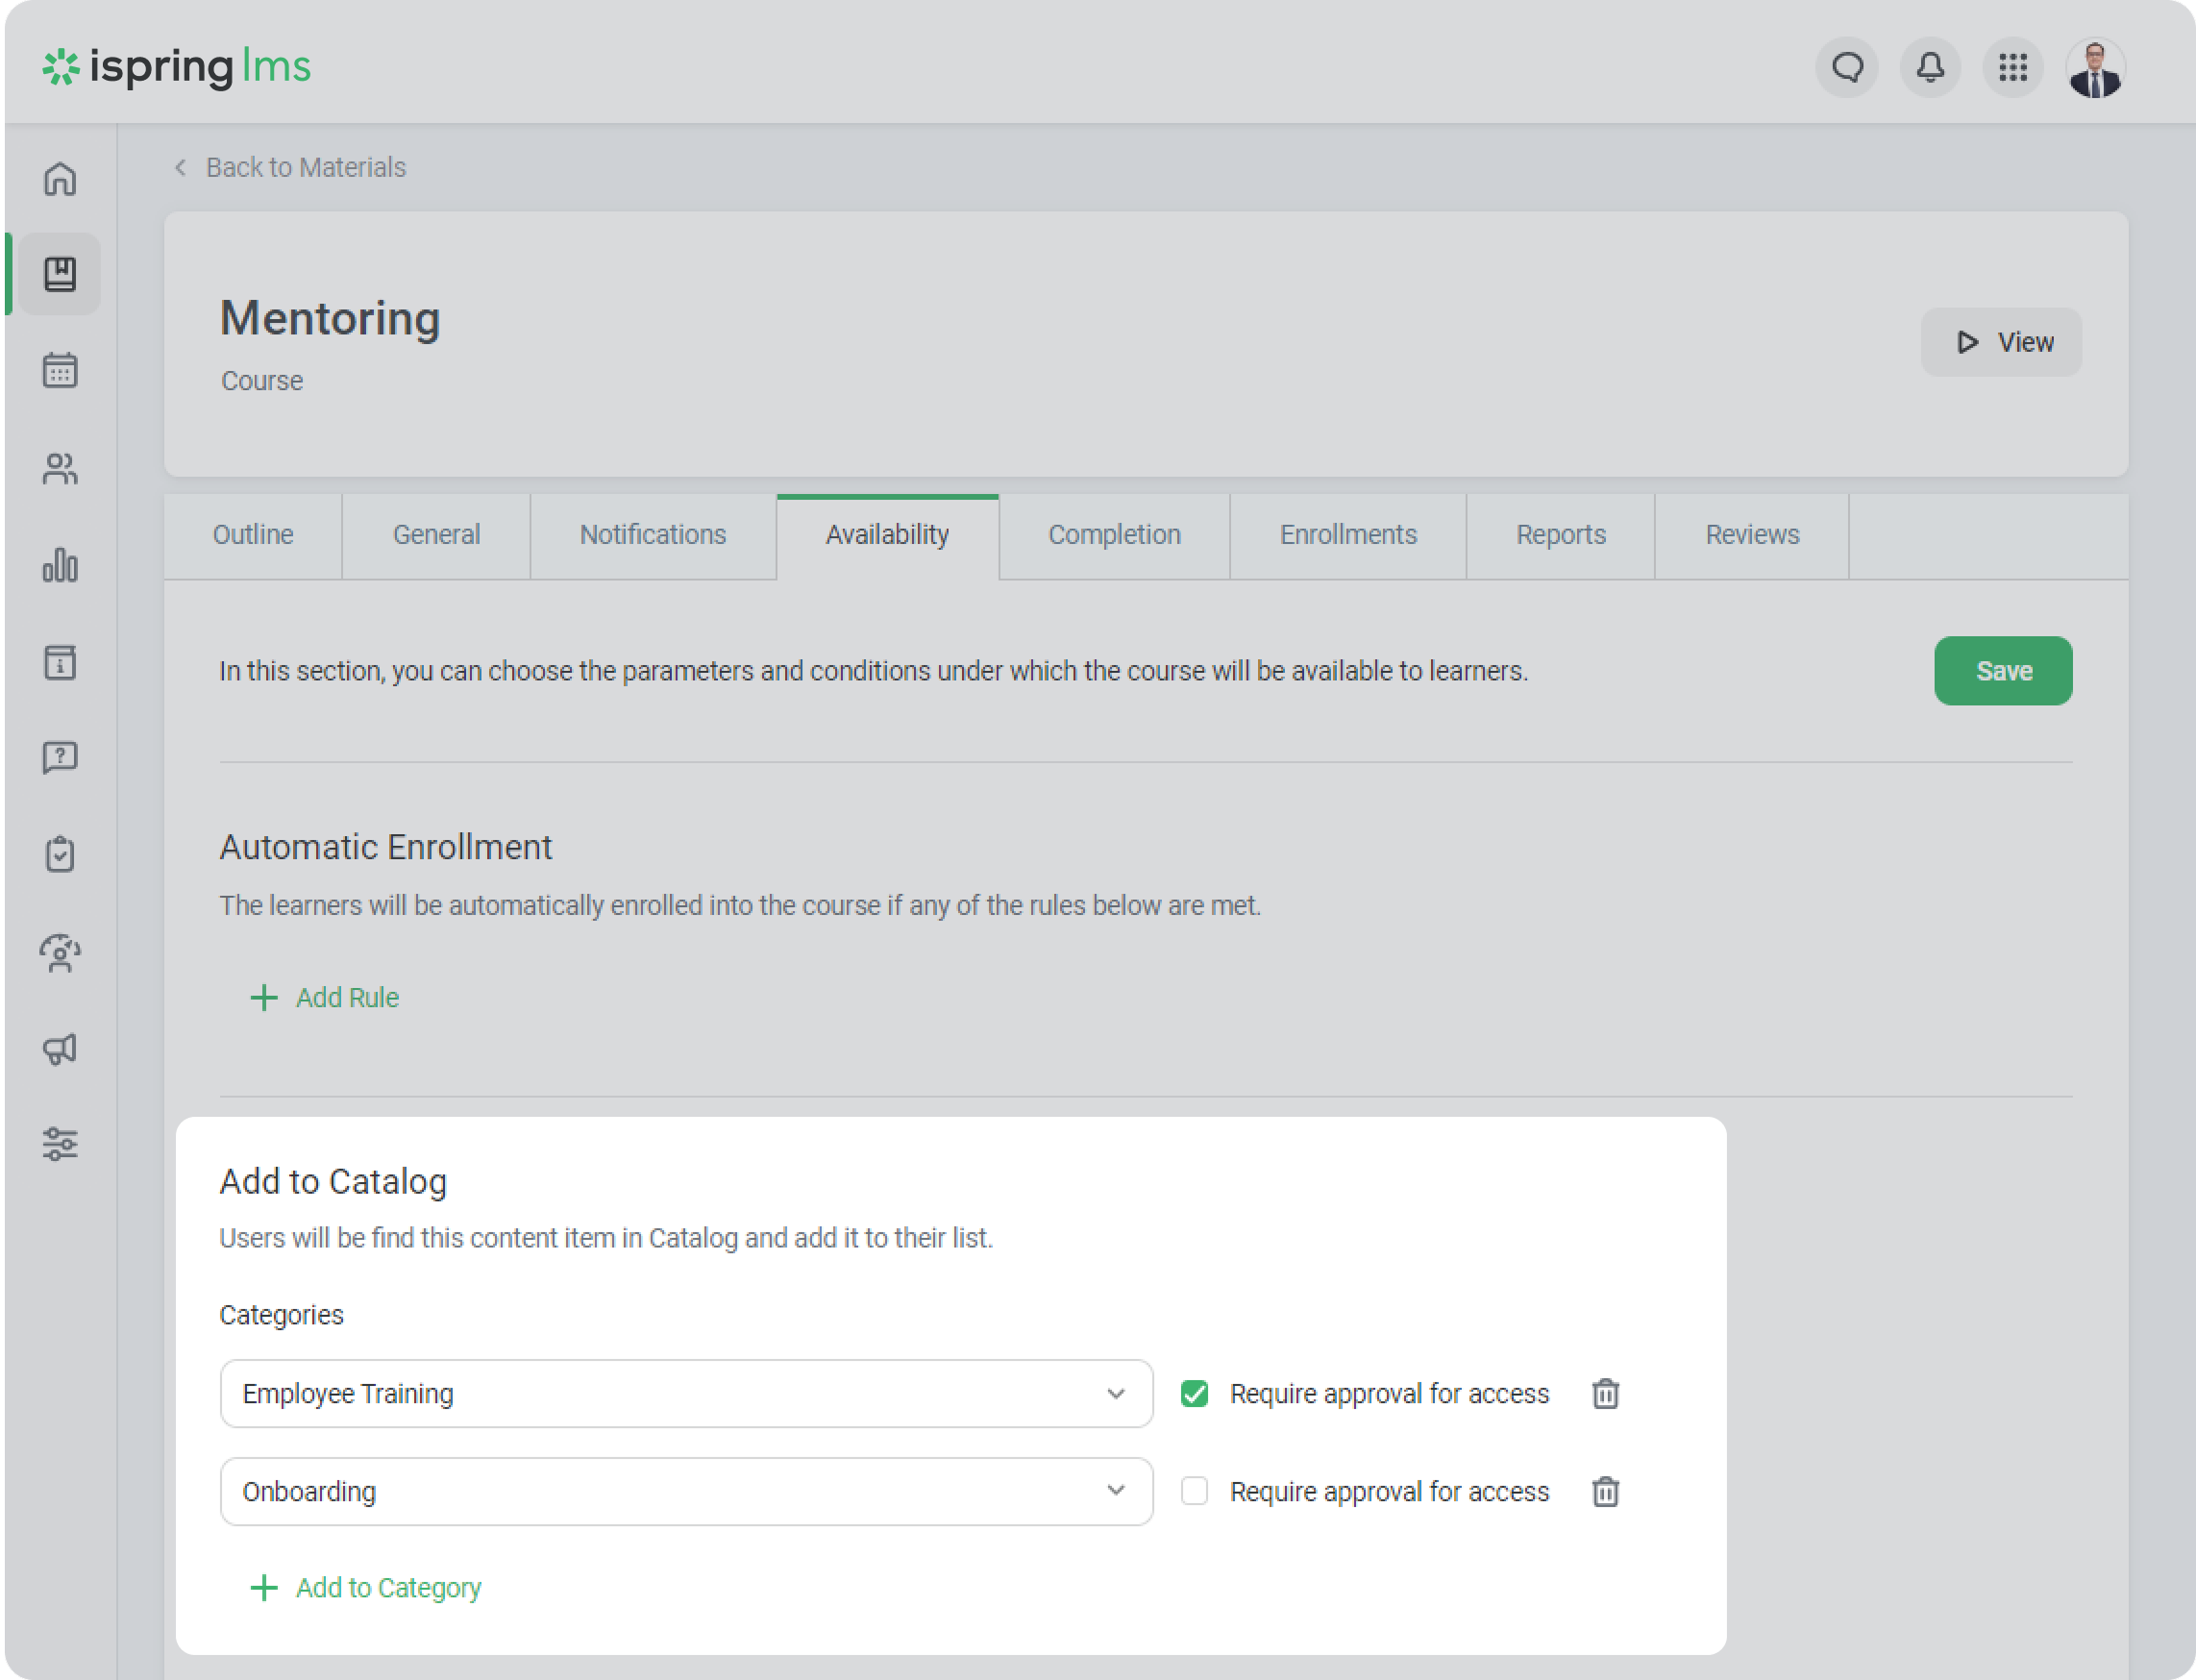The width and height of the screenshot is (2196, 1680).
Task: Open the home icon in sidebar
Action: tap(60, 179)
